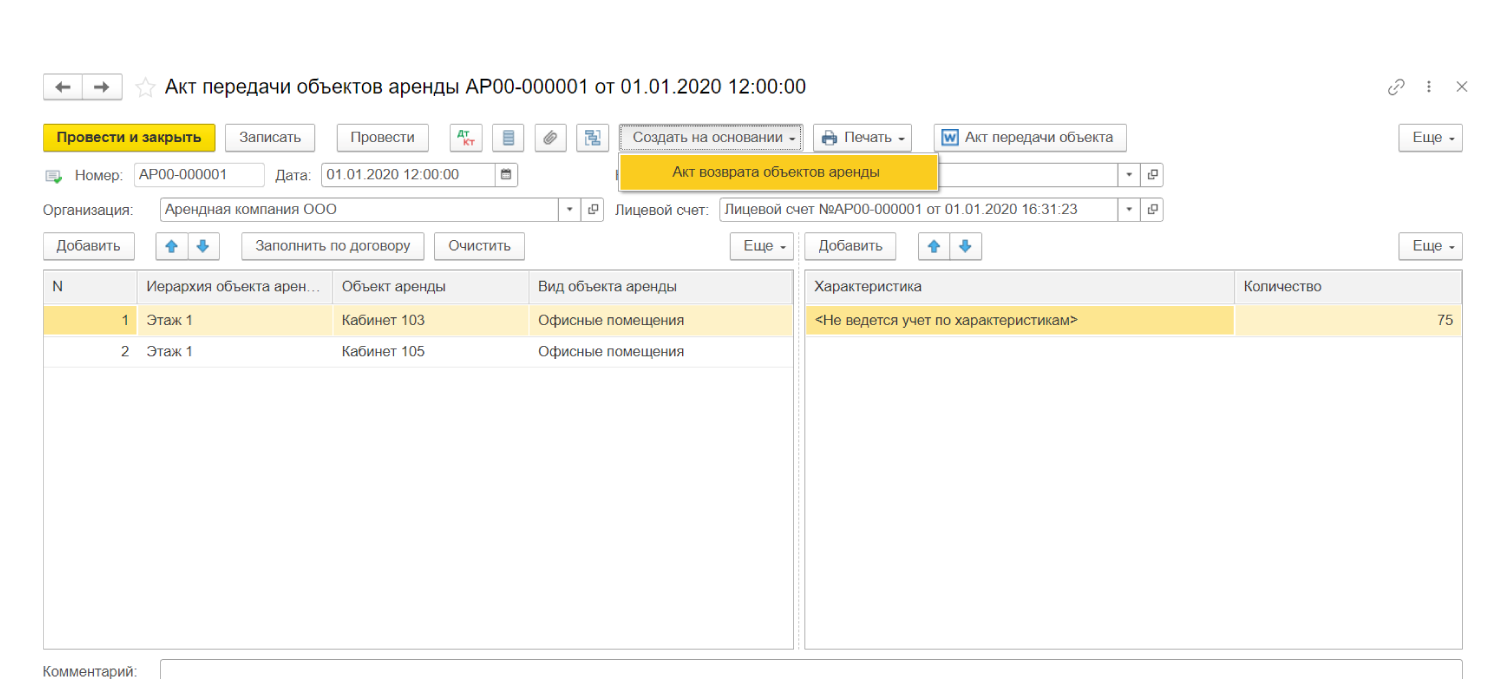The width and height of the screenshot is (1501, 679).
Task: Open the attached files paperclip icon
Action: pyautogui.click(x=550, y=138)
